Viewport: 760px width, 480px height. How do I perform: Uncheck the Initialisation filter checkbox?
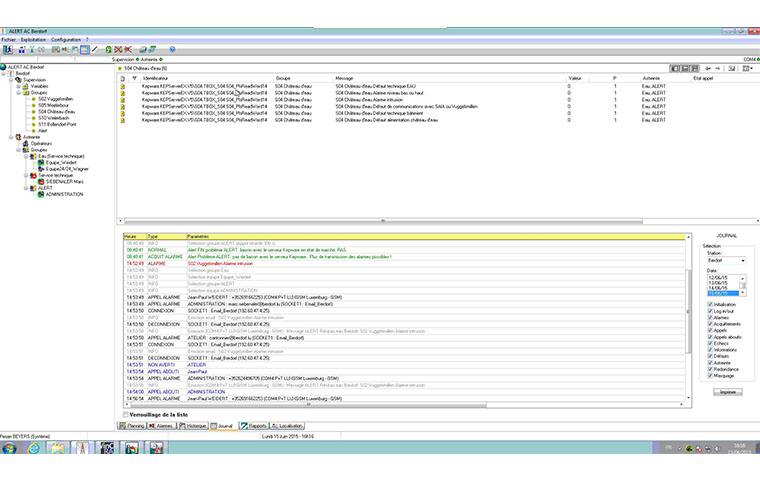[710, 304]
